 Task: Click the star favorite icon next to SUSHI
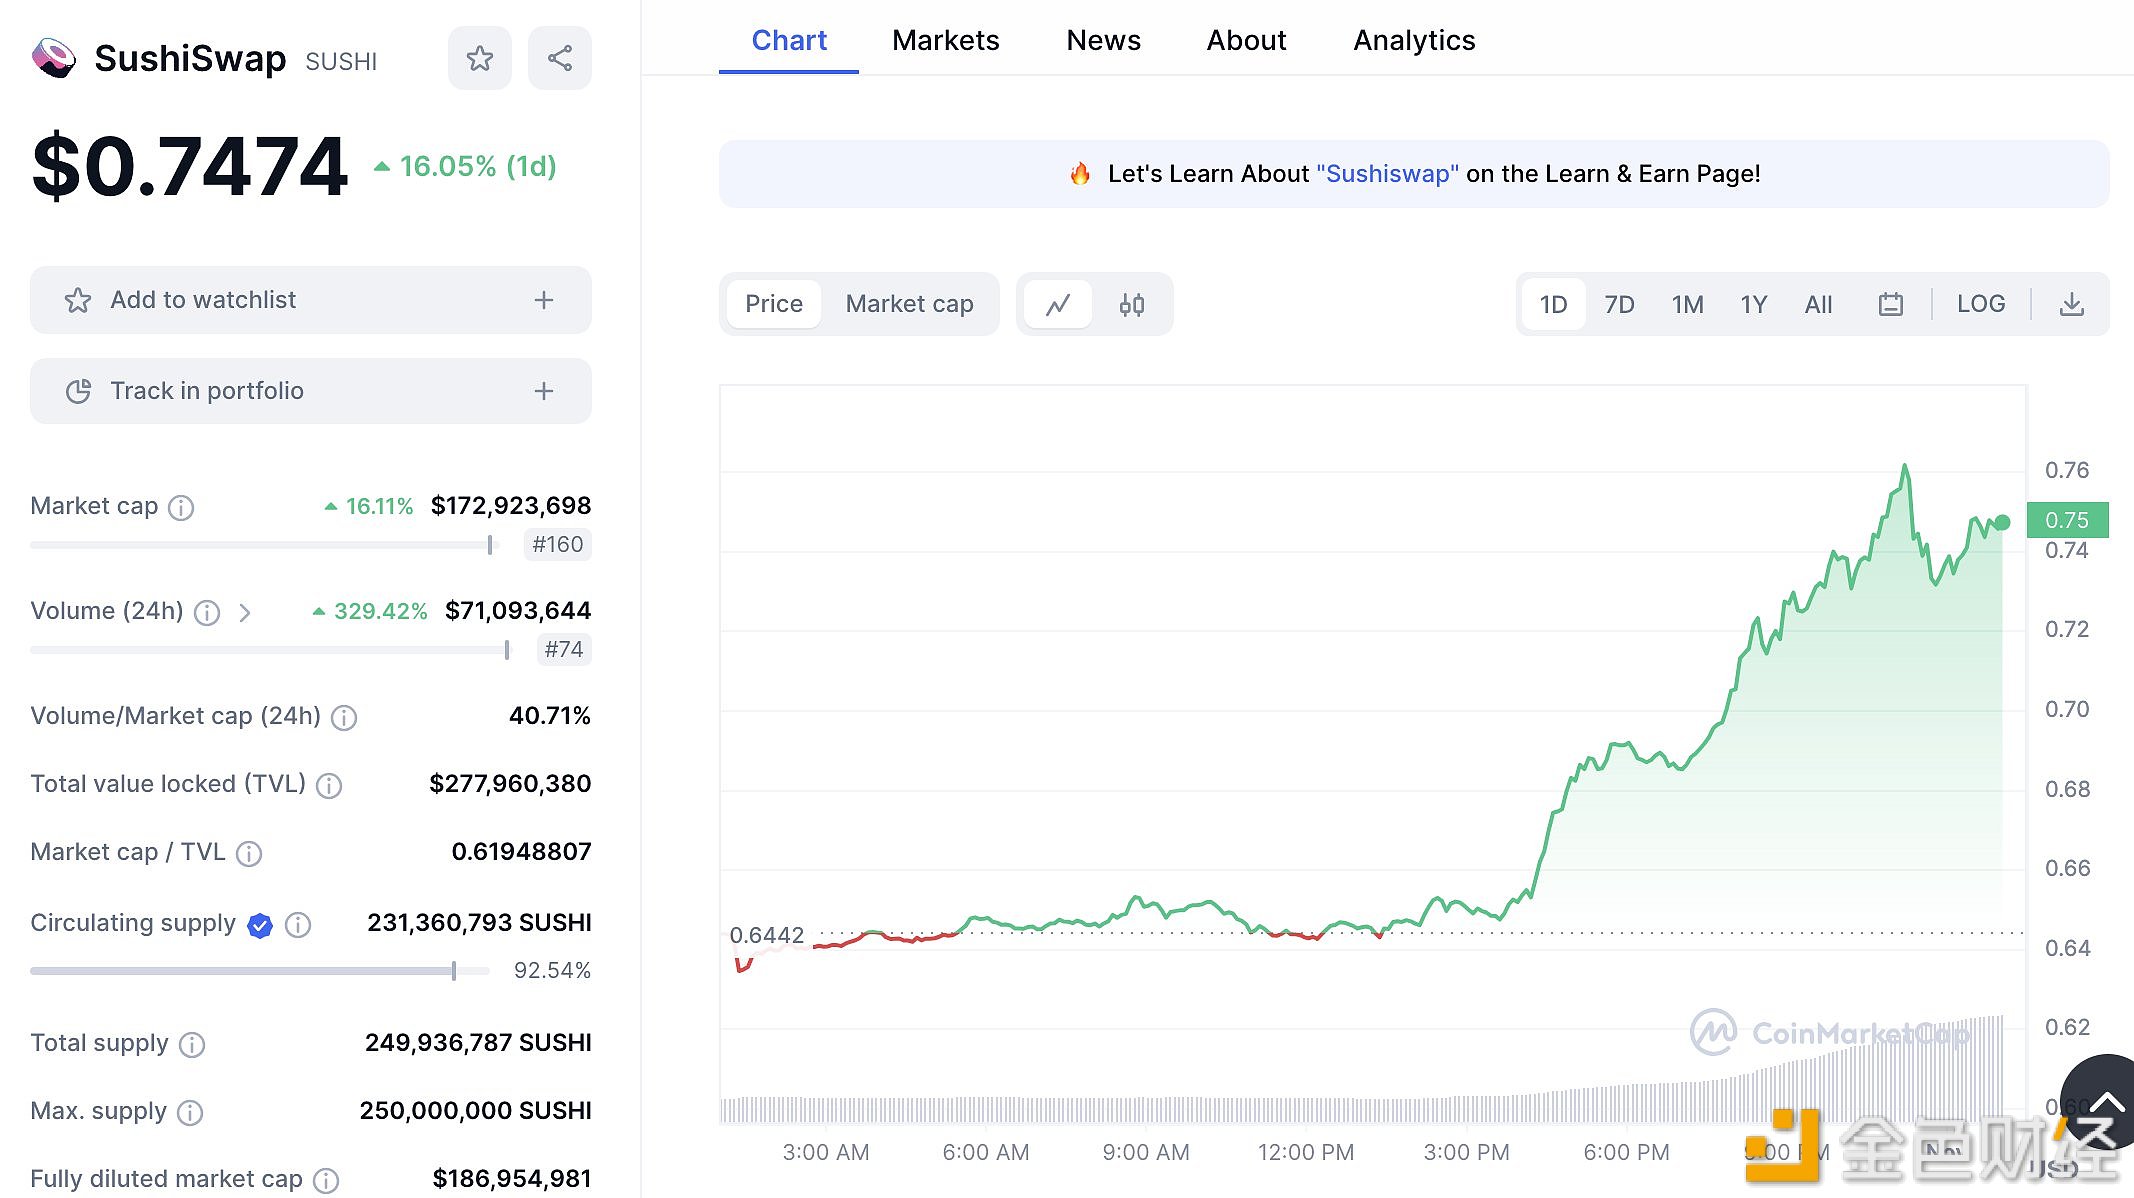point(480,59)
